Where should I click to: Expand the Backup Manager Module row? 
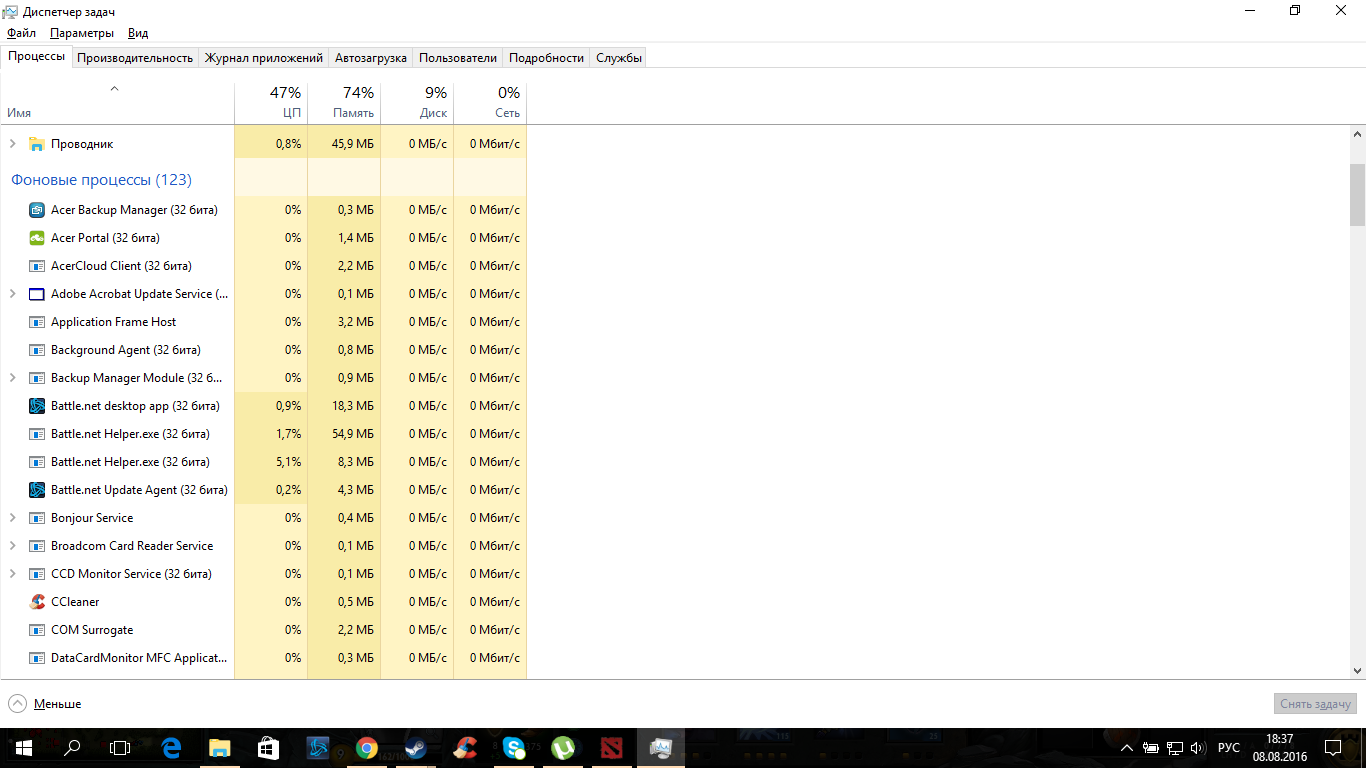[13, 378]
